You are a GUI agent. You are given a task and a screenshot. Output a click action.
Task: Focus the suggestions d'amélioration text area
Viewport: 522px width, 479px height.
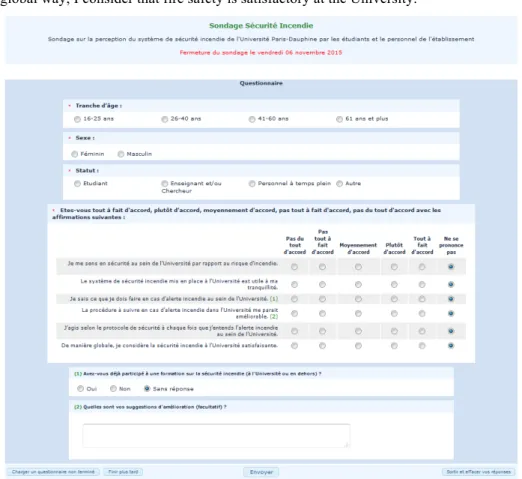(x=216, y=435)
